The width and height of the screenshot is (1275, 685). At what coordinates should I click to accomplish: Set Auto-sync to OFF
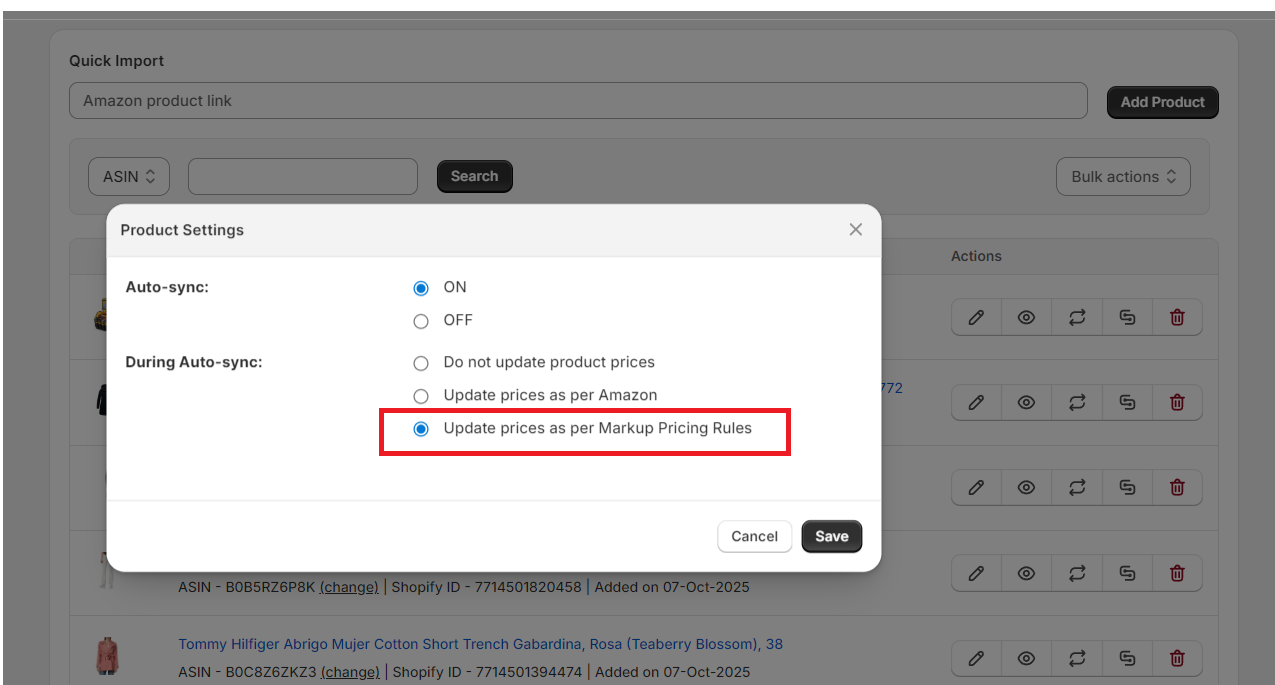tap(421, 321)
